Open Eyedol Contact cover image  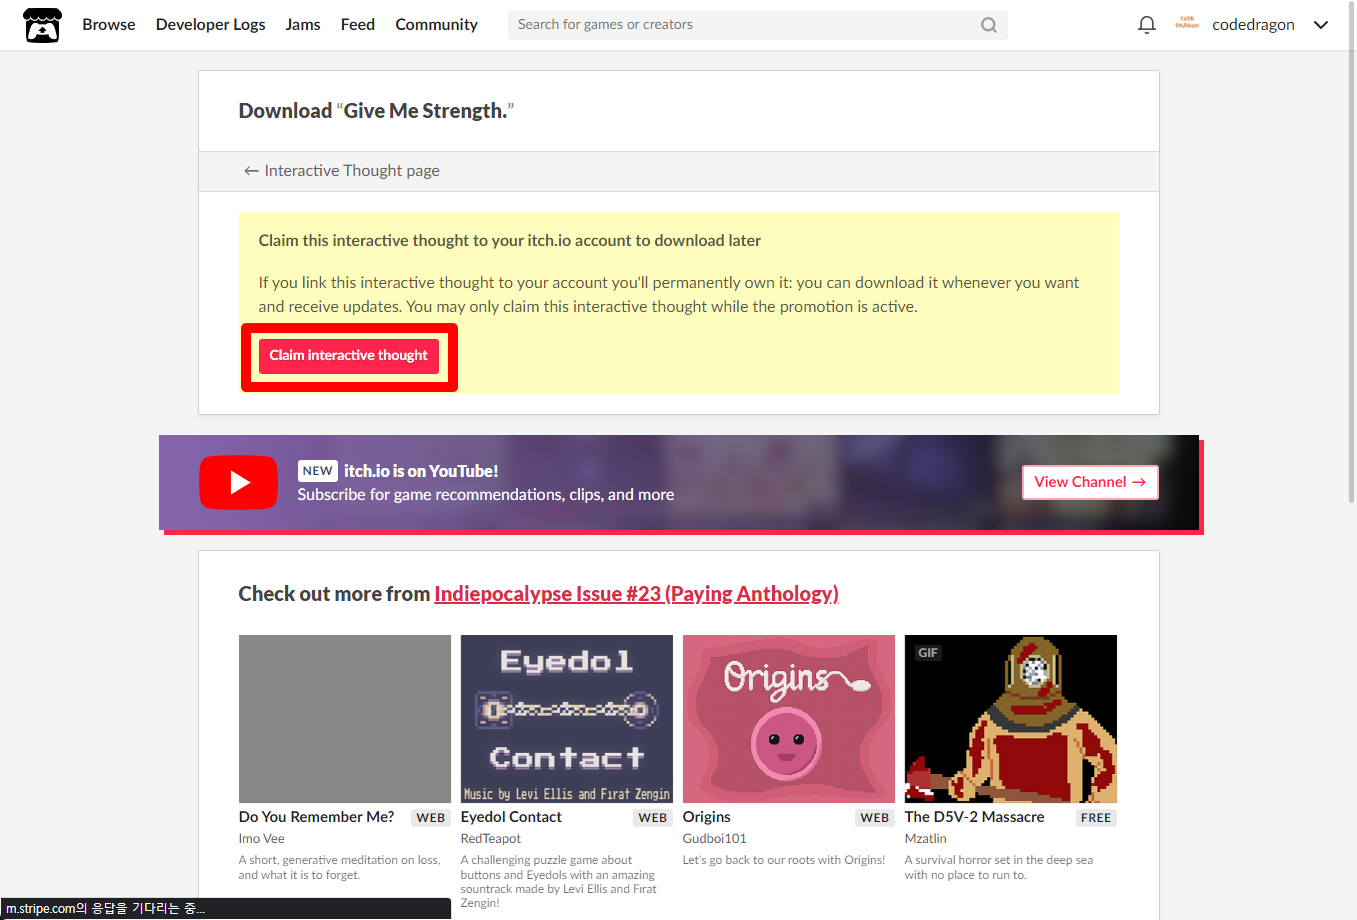pyautogui.click(x=567, y=719)
